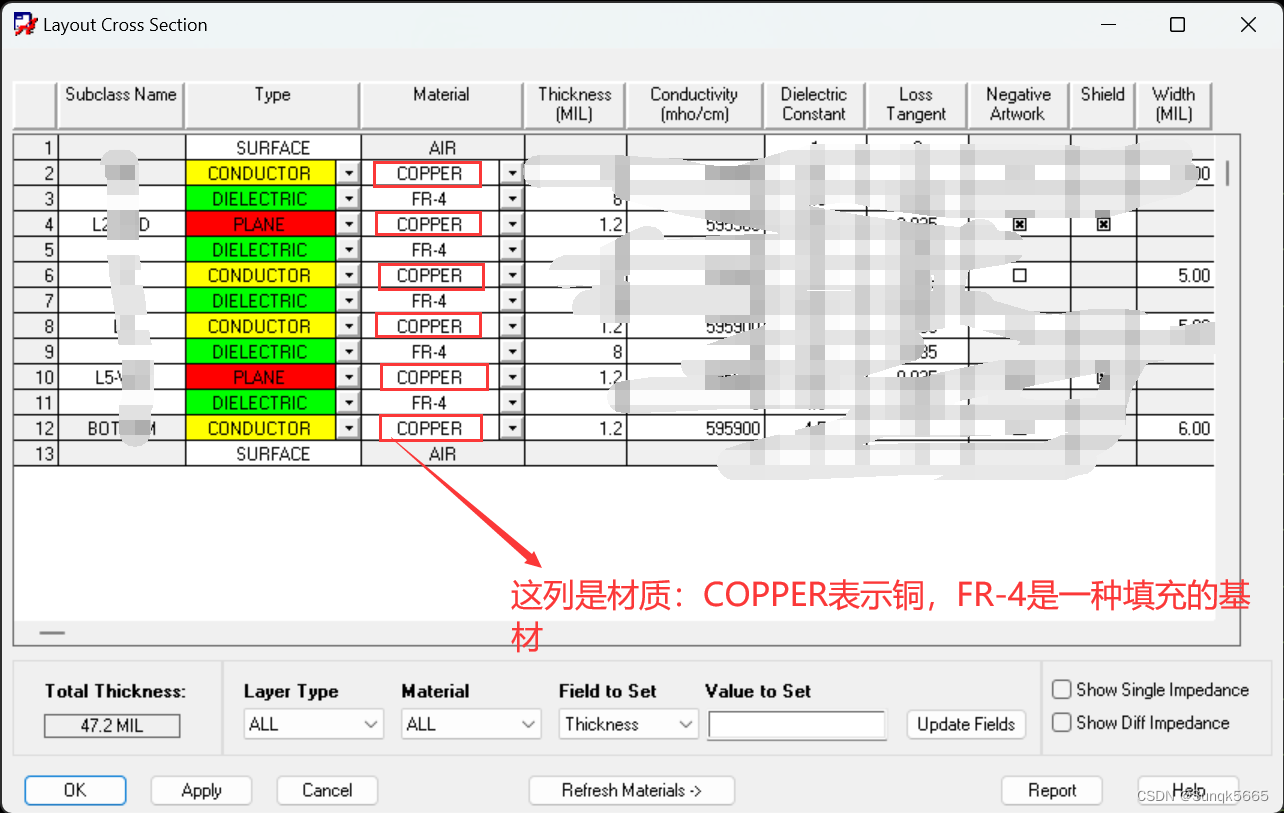
Task: Select the red PLANE cell in row 4
Action: (x=262, y=224)
